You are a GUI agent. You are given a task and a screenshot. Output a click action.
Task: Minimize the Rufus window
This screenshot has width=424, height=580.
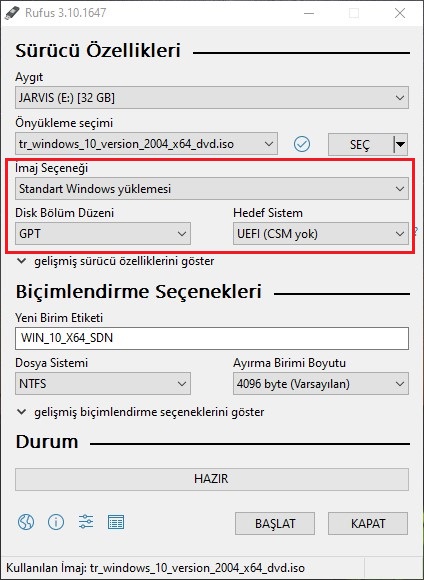[308, 13]
